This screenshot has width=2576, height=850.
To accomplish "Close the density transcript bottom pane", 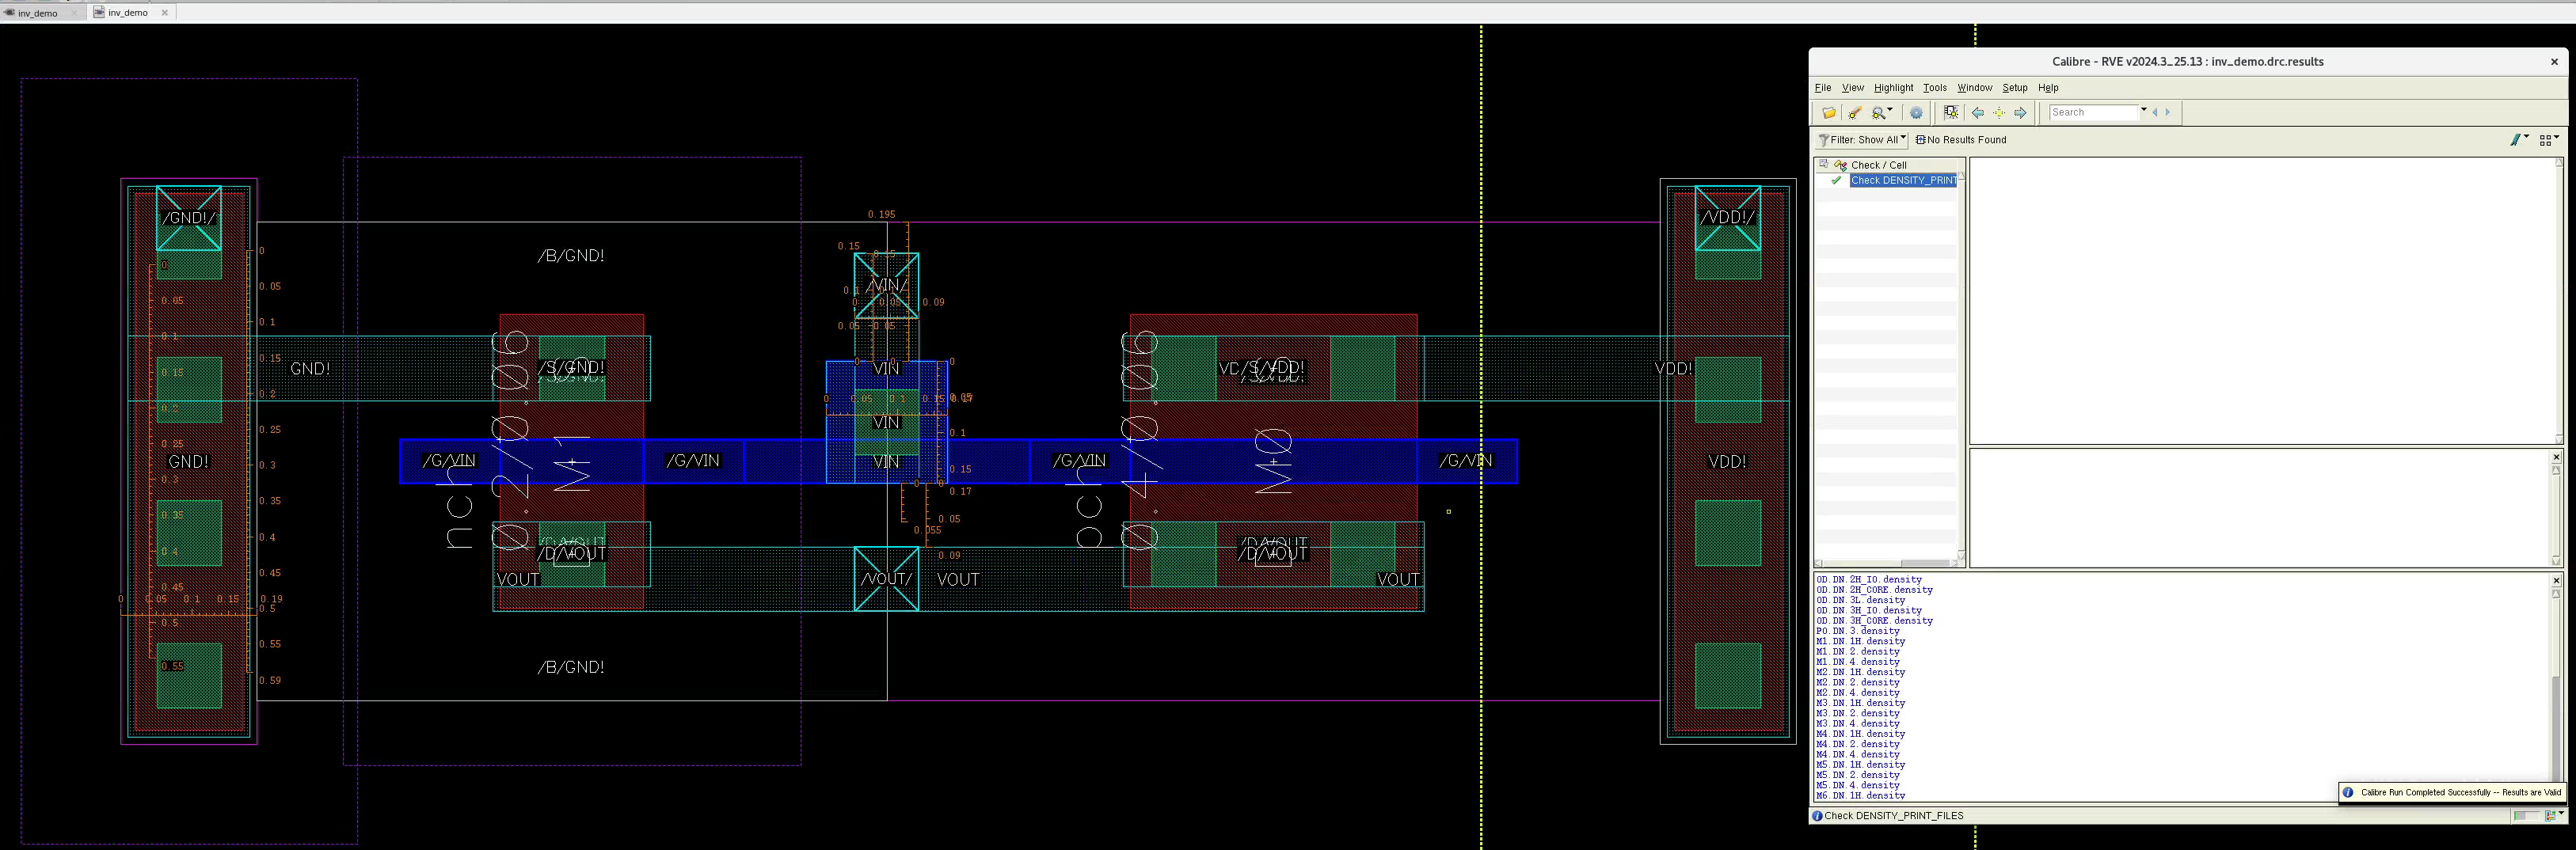I will click(x=2556, y=580).
